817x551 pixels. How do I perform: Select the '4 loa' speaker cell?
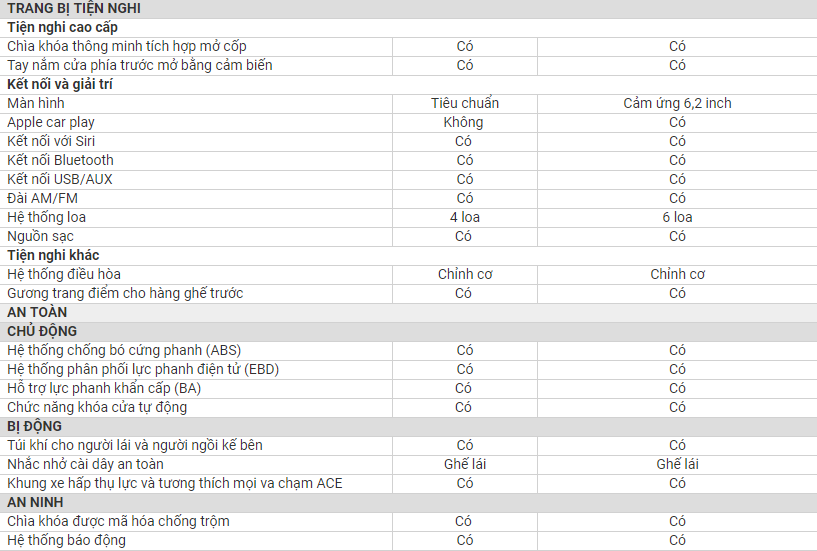(464, 217)
